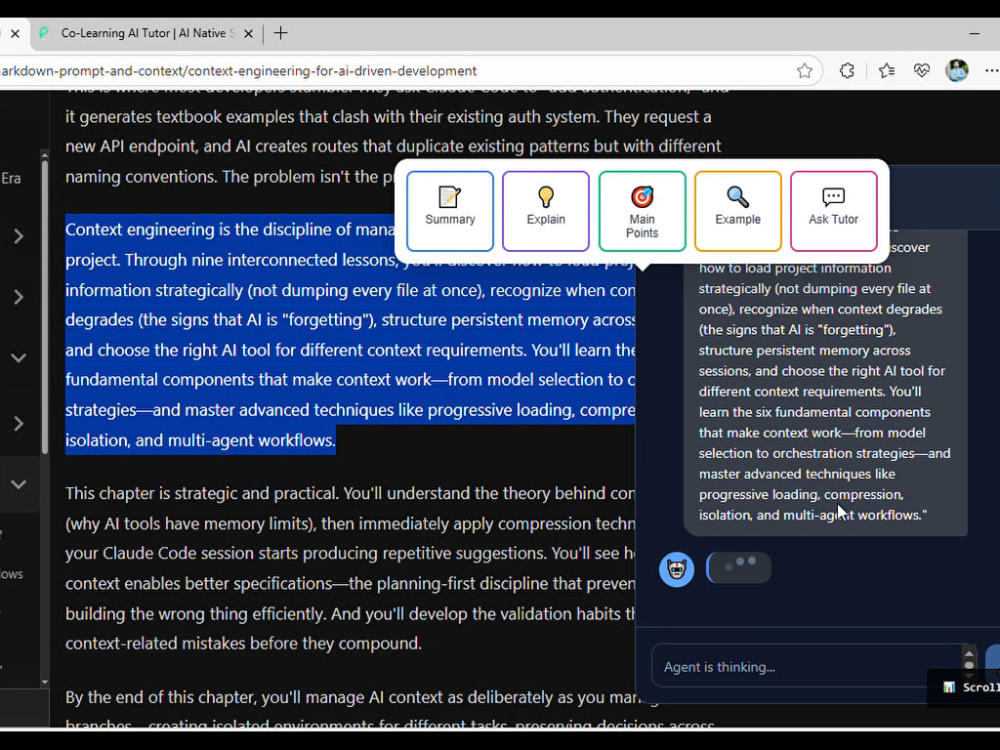Screen dimensions: 1000x750
Task: Click the sidebar vertical scrollbar thumb
Action: point(45,307)
